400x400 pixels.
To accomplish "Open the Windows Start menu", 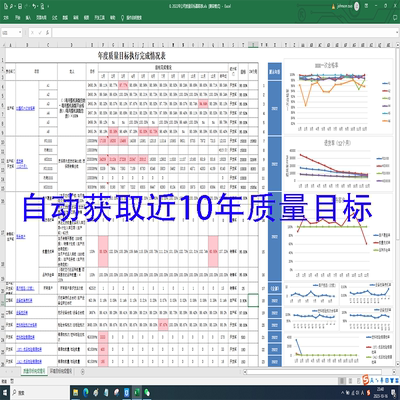I will point(5,393).
